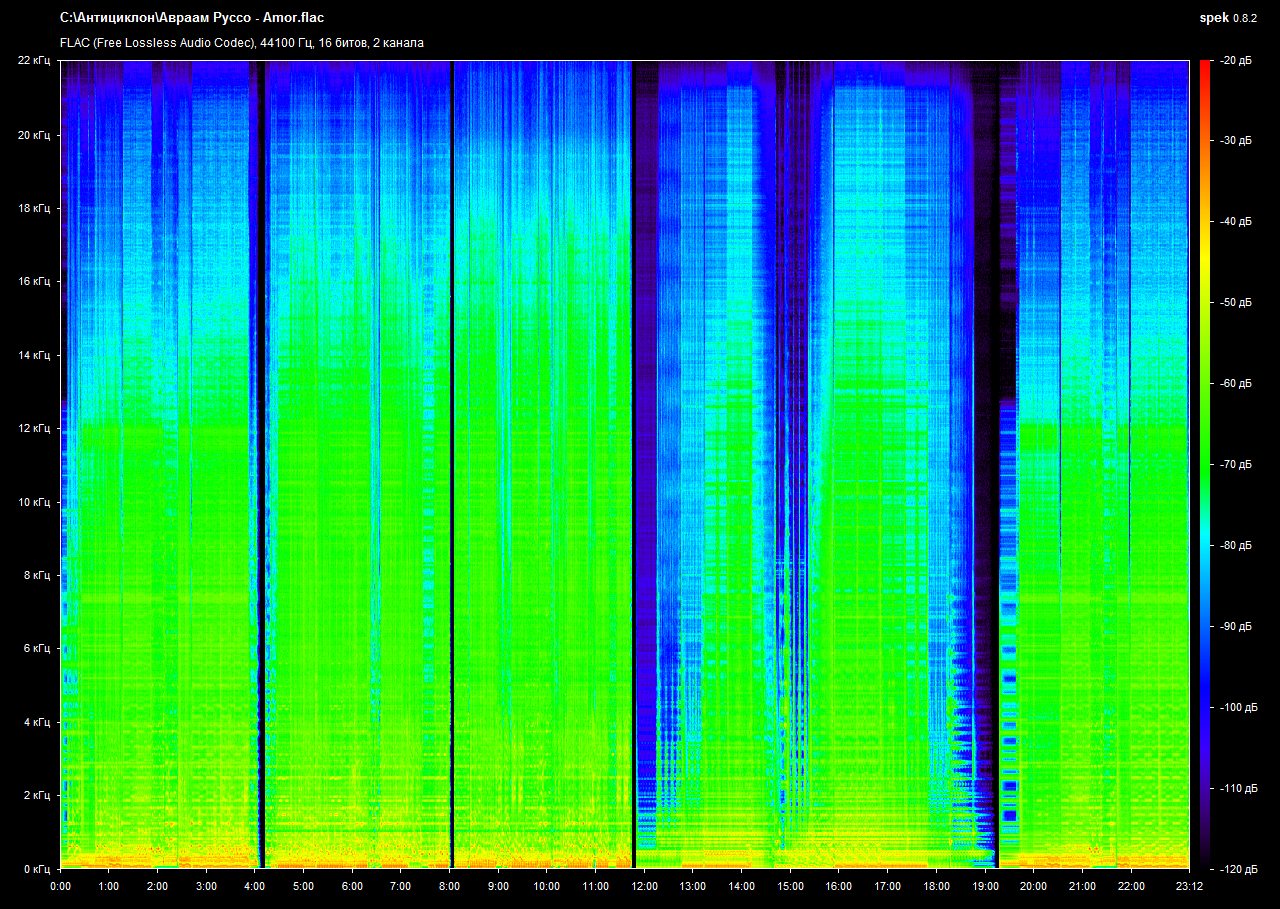Click the 12:00 time axis marker
This screenshot has height=909, width=1280.
click(644, 886)
